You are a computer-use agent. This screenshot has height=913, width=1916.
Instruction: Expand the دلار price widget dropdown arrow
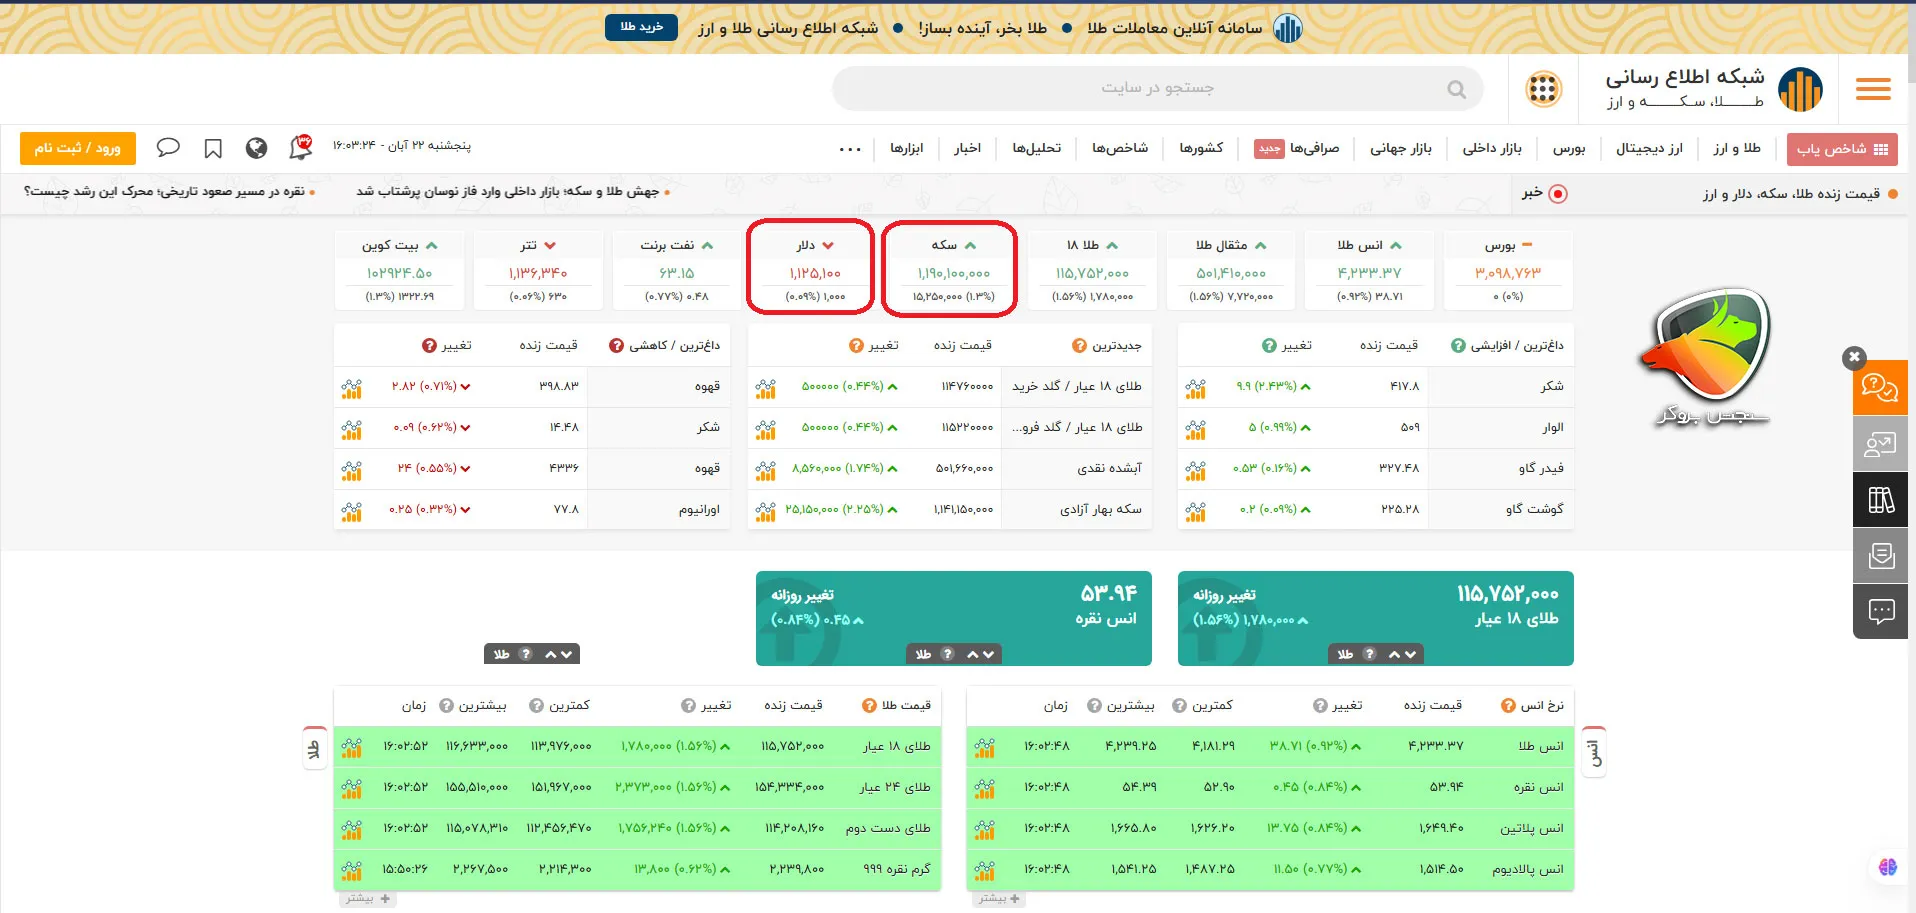[827, 244]
